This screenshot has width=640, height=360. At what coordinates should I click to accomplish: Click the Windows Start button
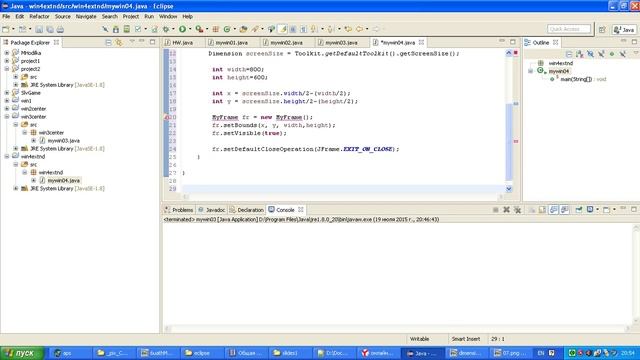[x=22, y=353]
